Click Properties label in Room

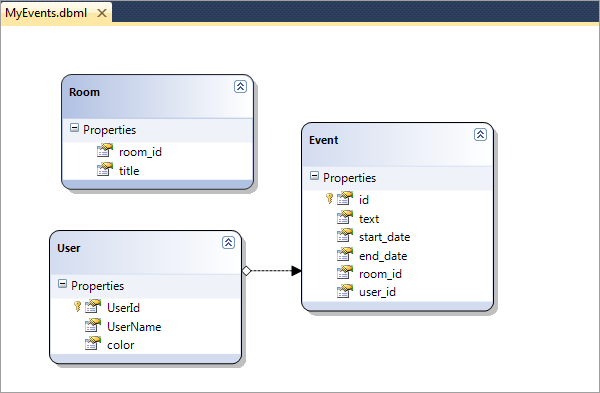tap(109, 130)
